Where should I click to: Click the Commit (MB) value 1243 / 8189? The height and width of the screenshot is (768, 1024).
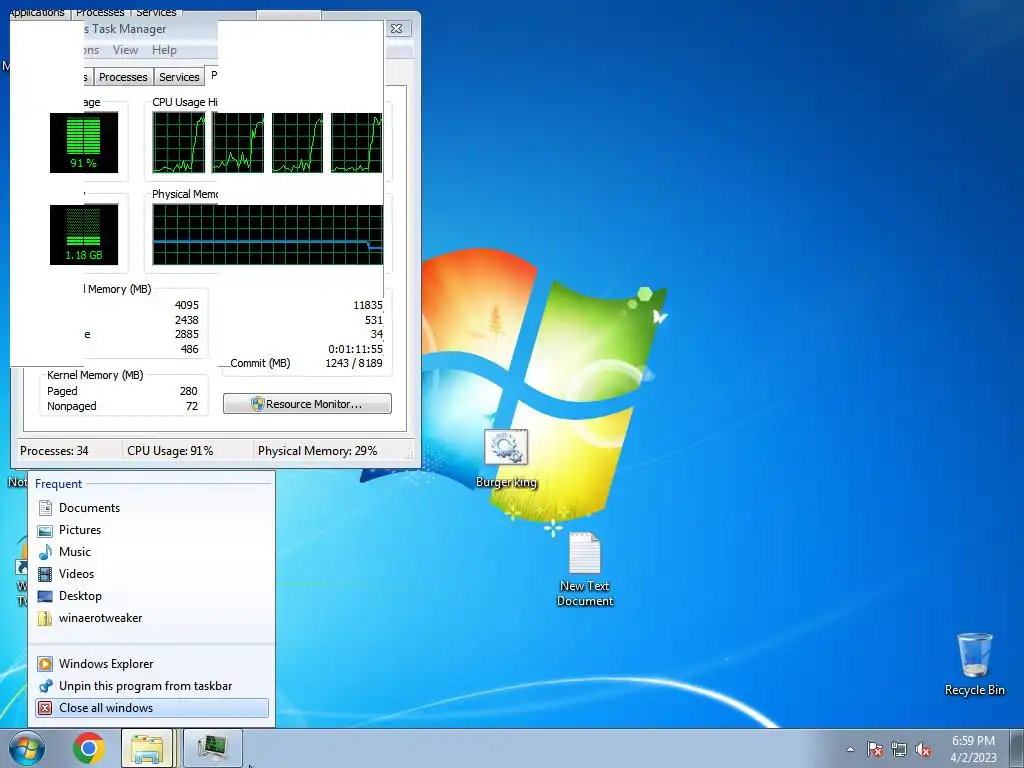[x=354, y=363]
